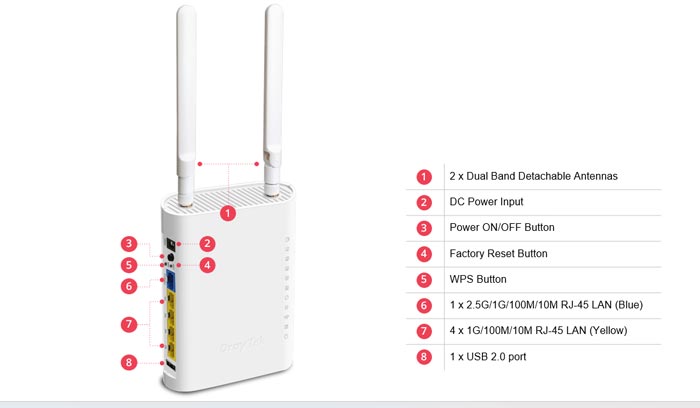Click '1 x USB 2.0 port' label
Image resolution: width=700 pixels, height=408 pixels.
pos(488,357)
